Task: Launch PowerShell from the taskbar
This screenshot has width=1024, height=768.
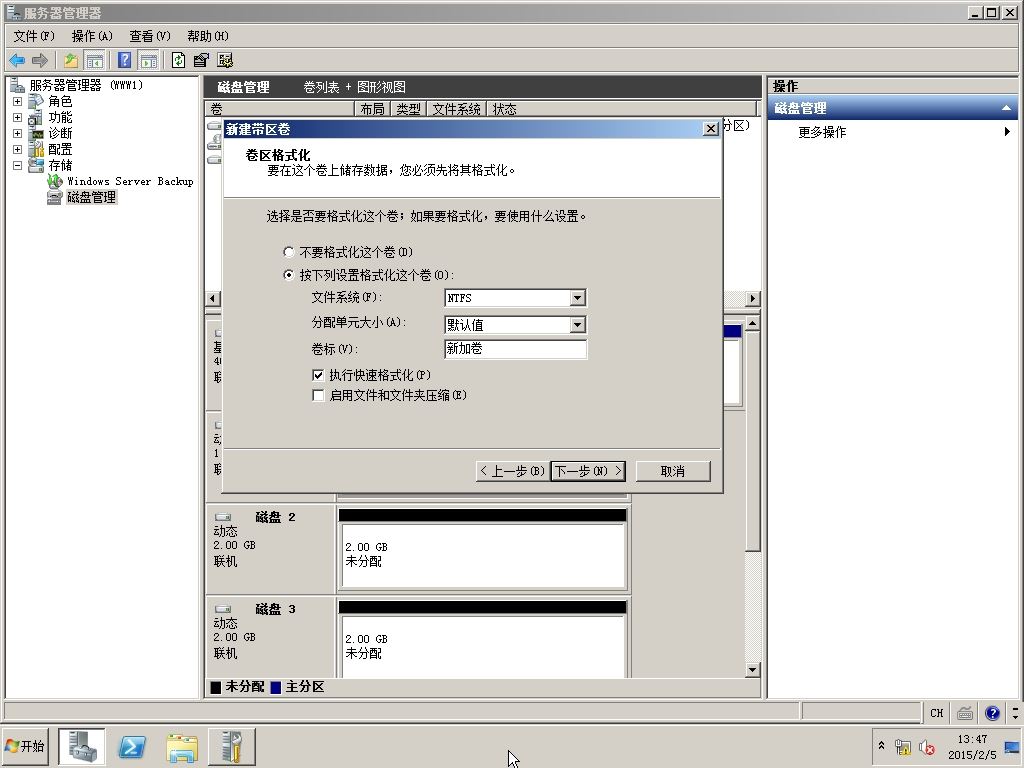Action: [x=132, y=747]
